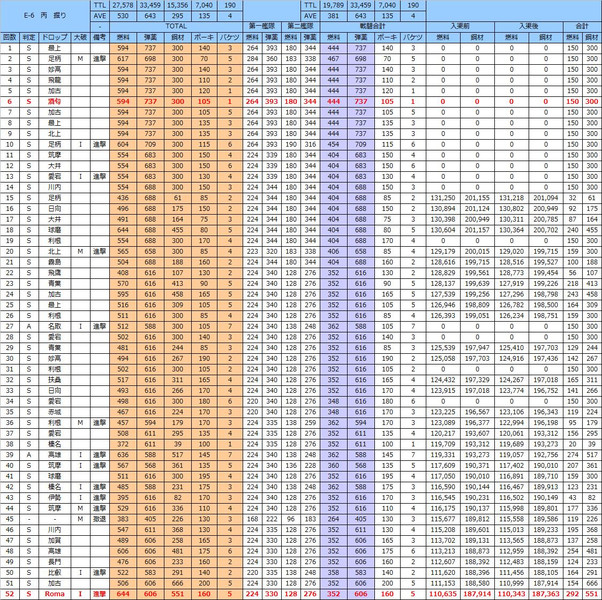Click the value 113,702 in row 47

pos(443,540)
